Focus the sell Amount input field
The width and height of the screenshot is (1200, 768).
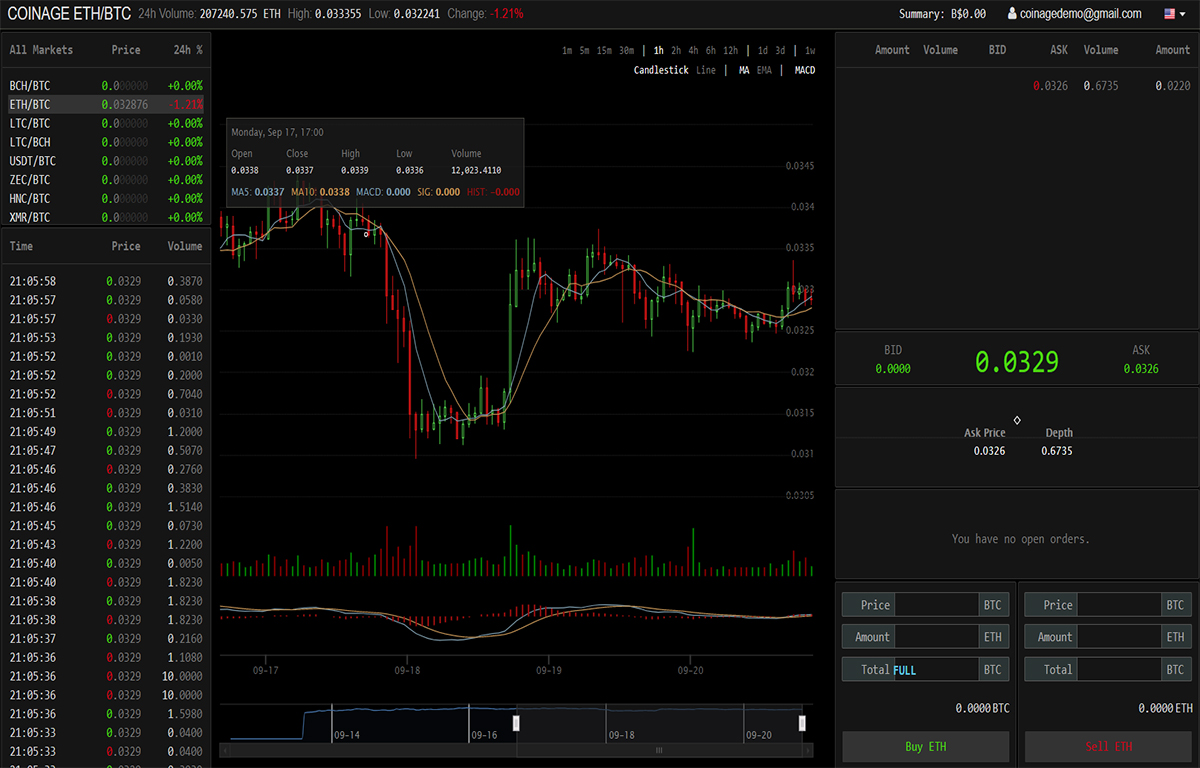(1119, 637)
